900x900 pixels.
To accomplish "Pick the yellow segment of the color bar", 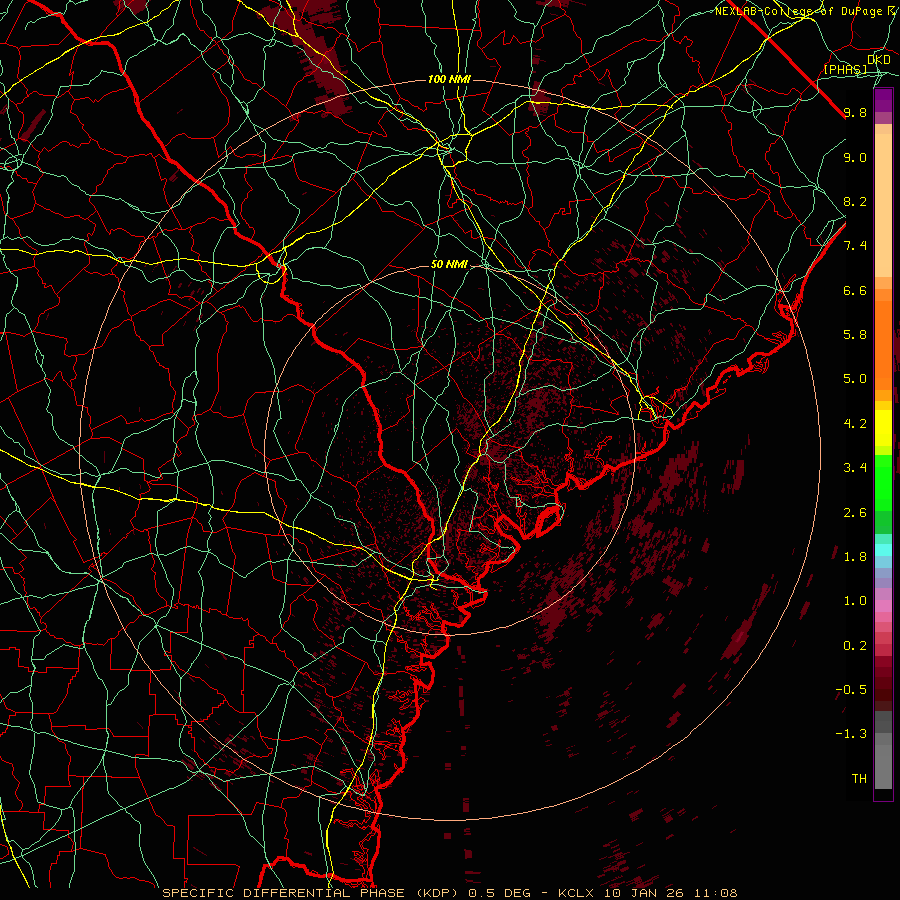I will pyautogui.click(x=883, y=428).
